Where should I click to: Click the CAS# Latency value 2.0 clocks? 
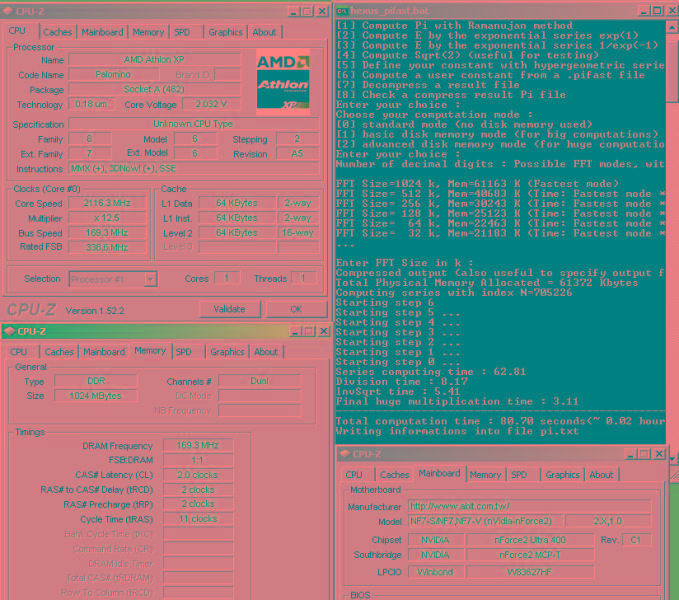pos(198,475)
